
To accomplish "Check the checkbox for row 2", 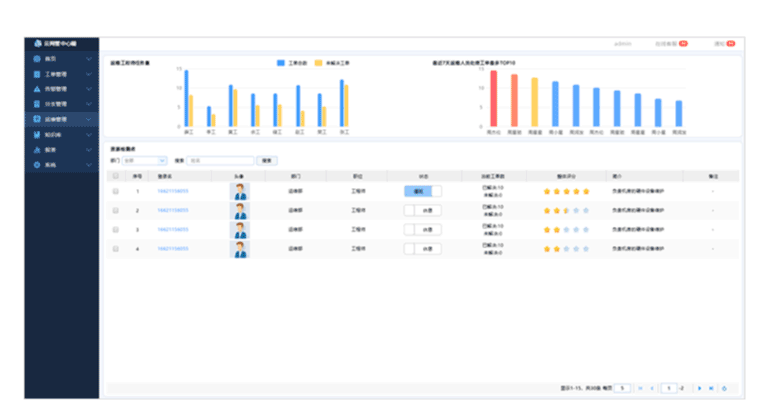I will pos(116,211).
